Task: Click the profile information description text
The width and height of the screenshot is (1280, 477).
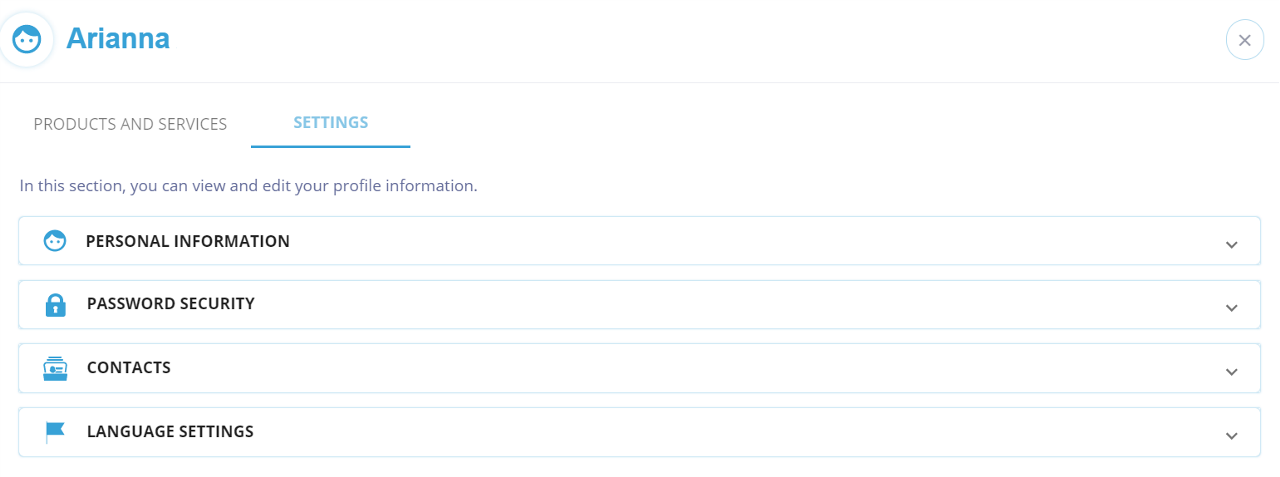Action: pos(248,186)
